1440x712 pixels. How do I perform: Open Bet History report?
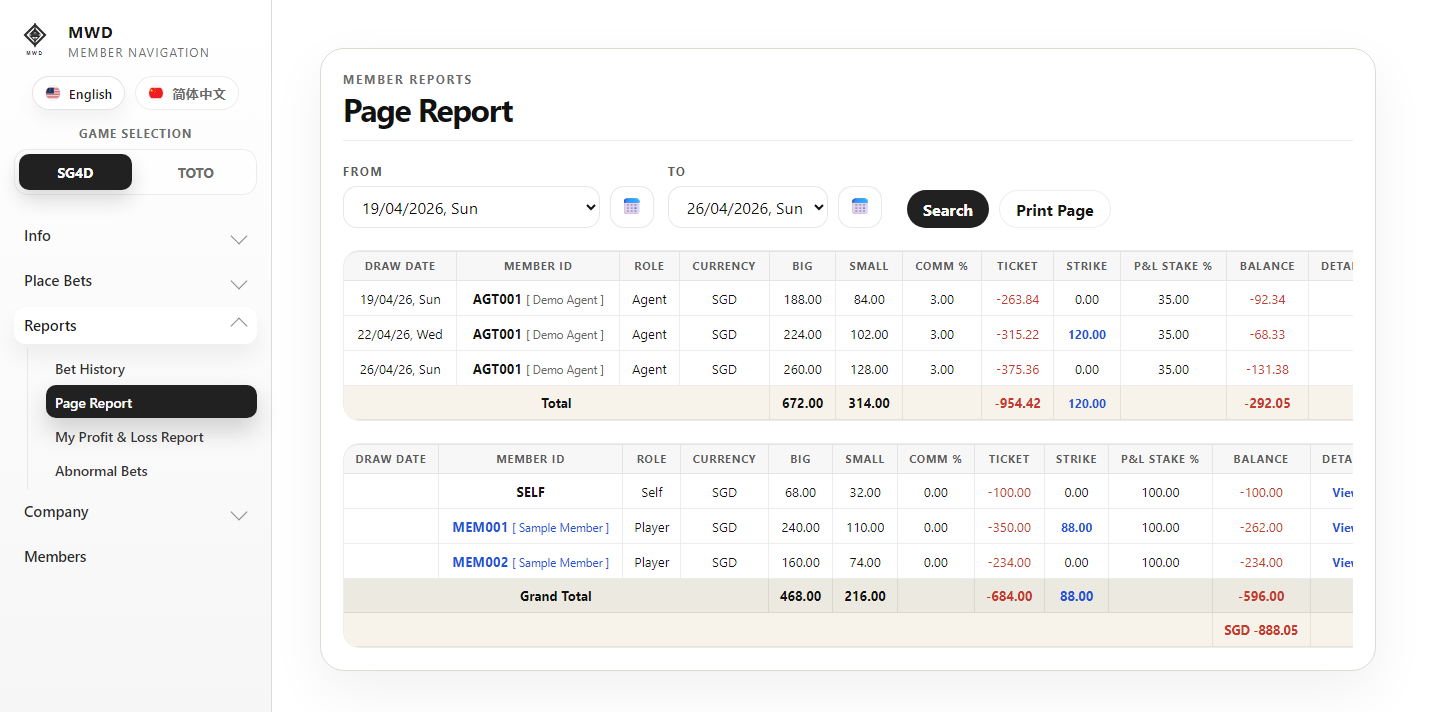pyautogui.click(x=151, y=369)
